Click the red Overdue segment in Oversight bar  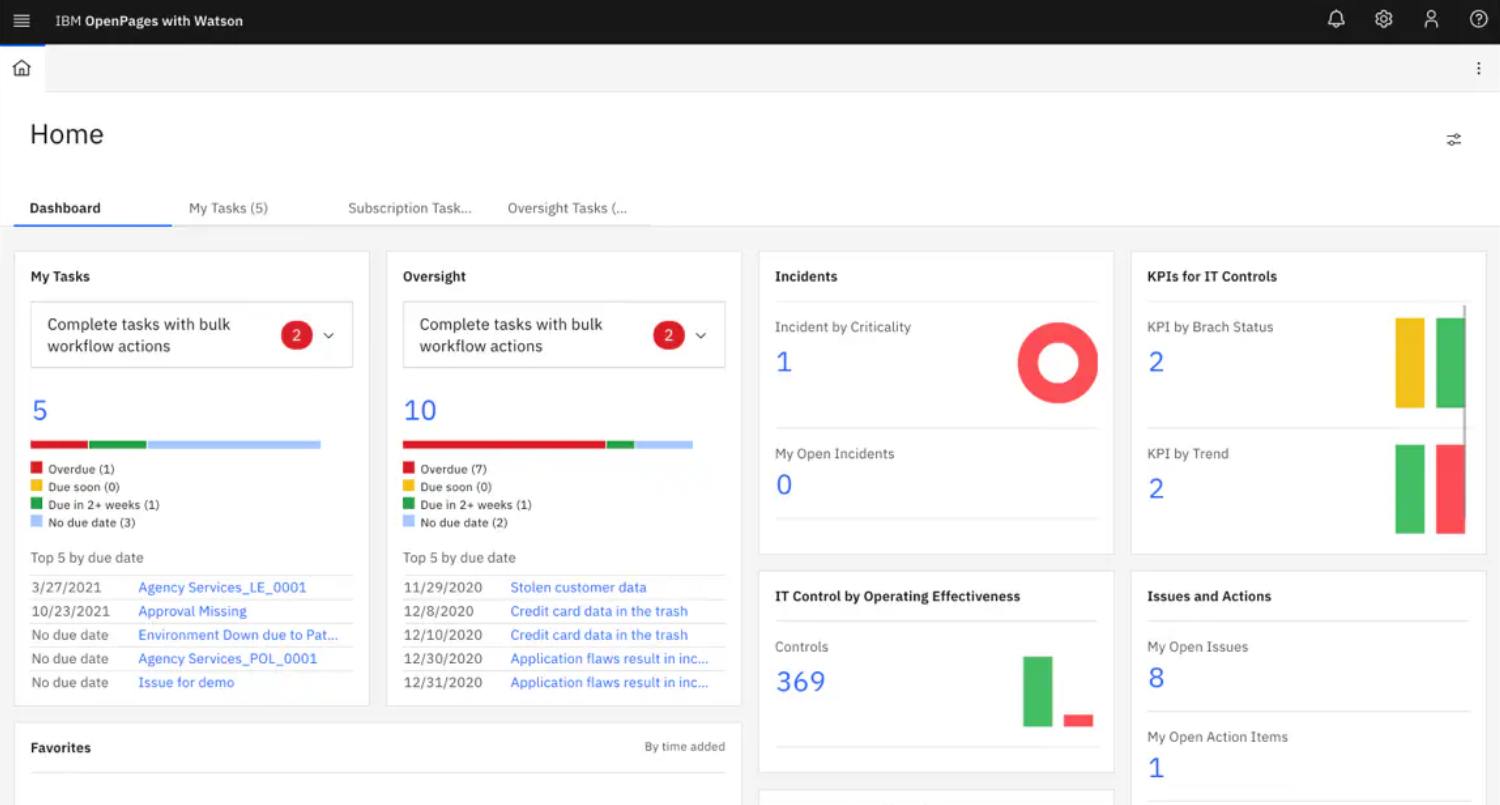tap(503, 444)
